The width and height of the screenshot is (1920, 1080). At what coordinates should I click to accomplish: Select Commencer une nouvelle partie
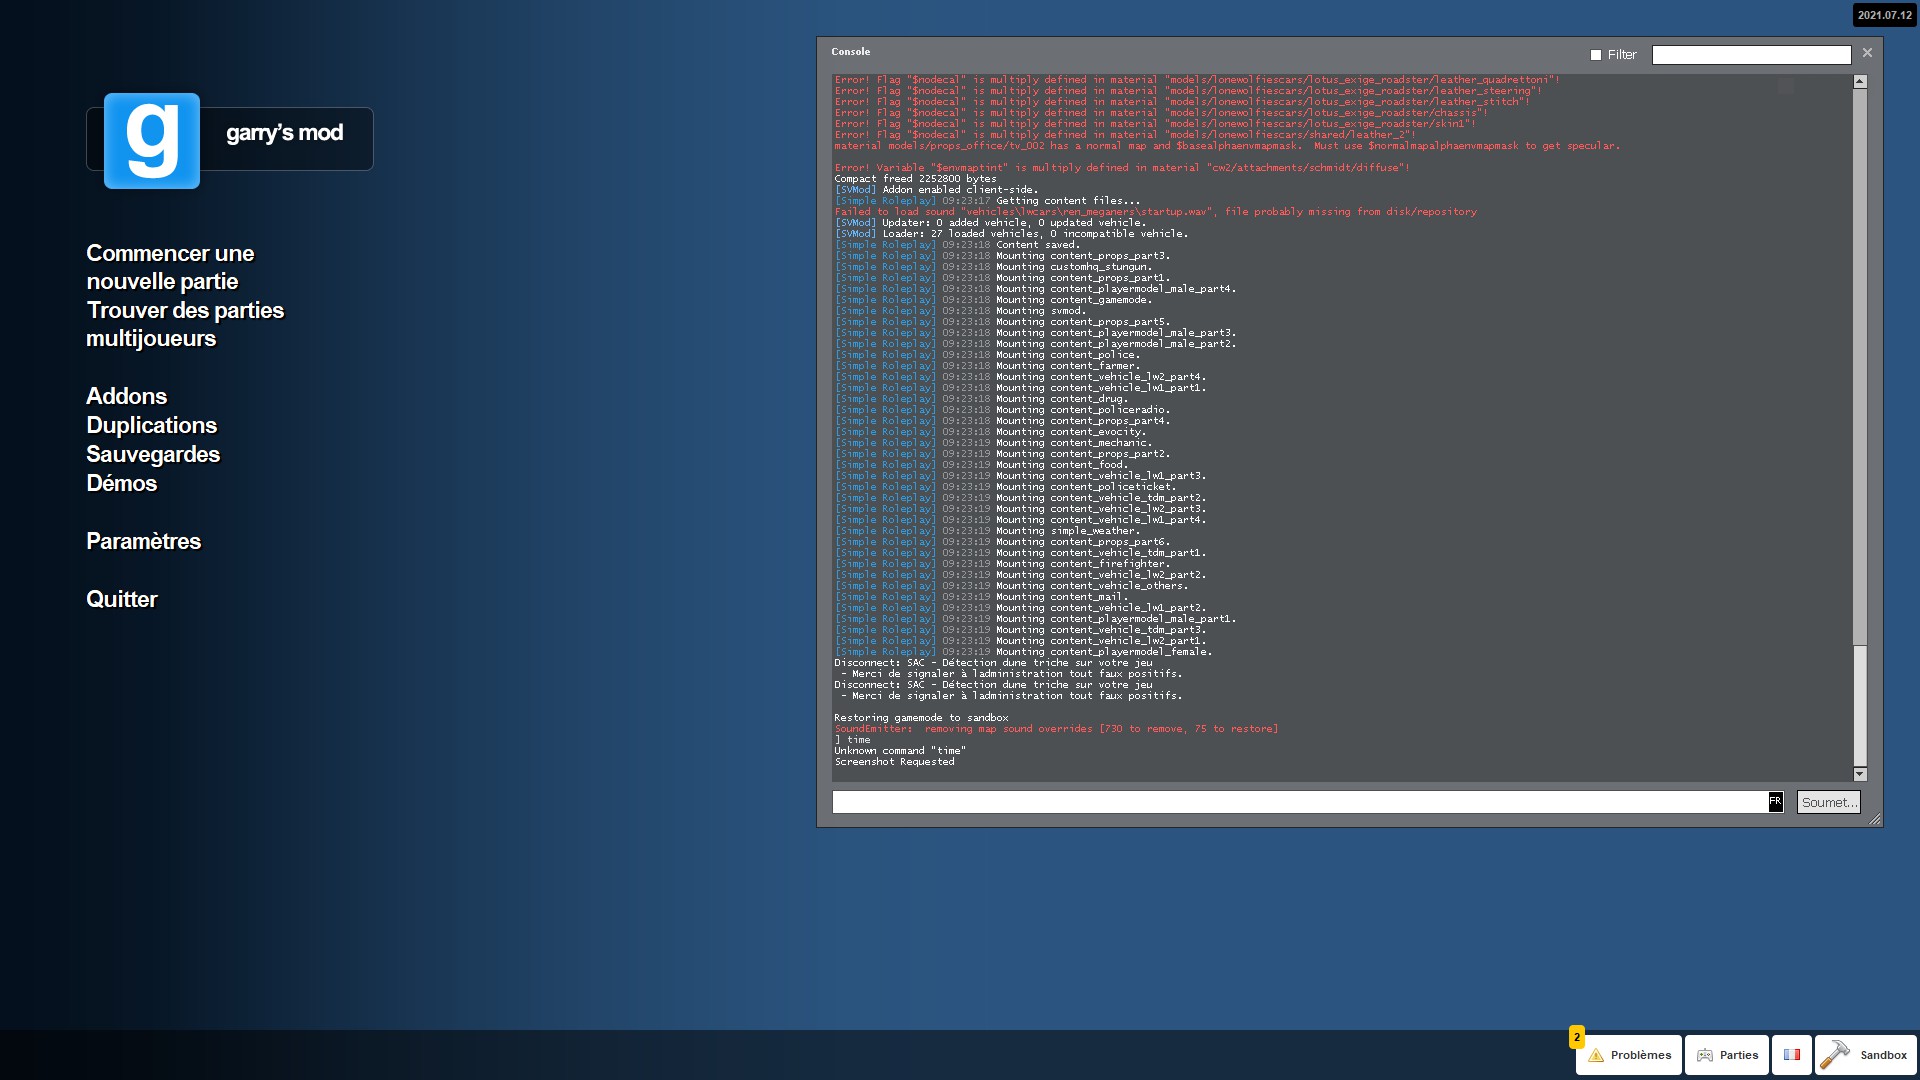tap(170, 267)
